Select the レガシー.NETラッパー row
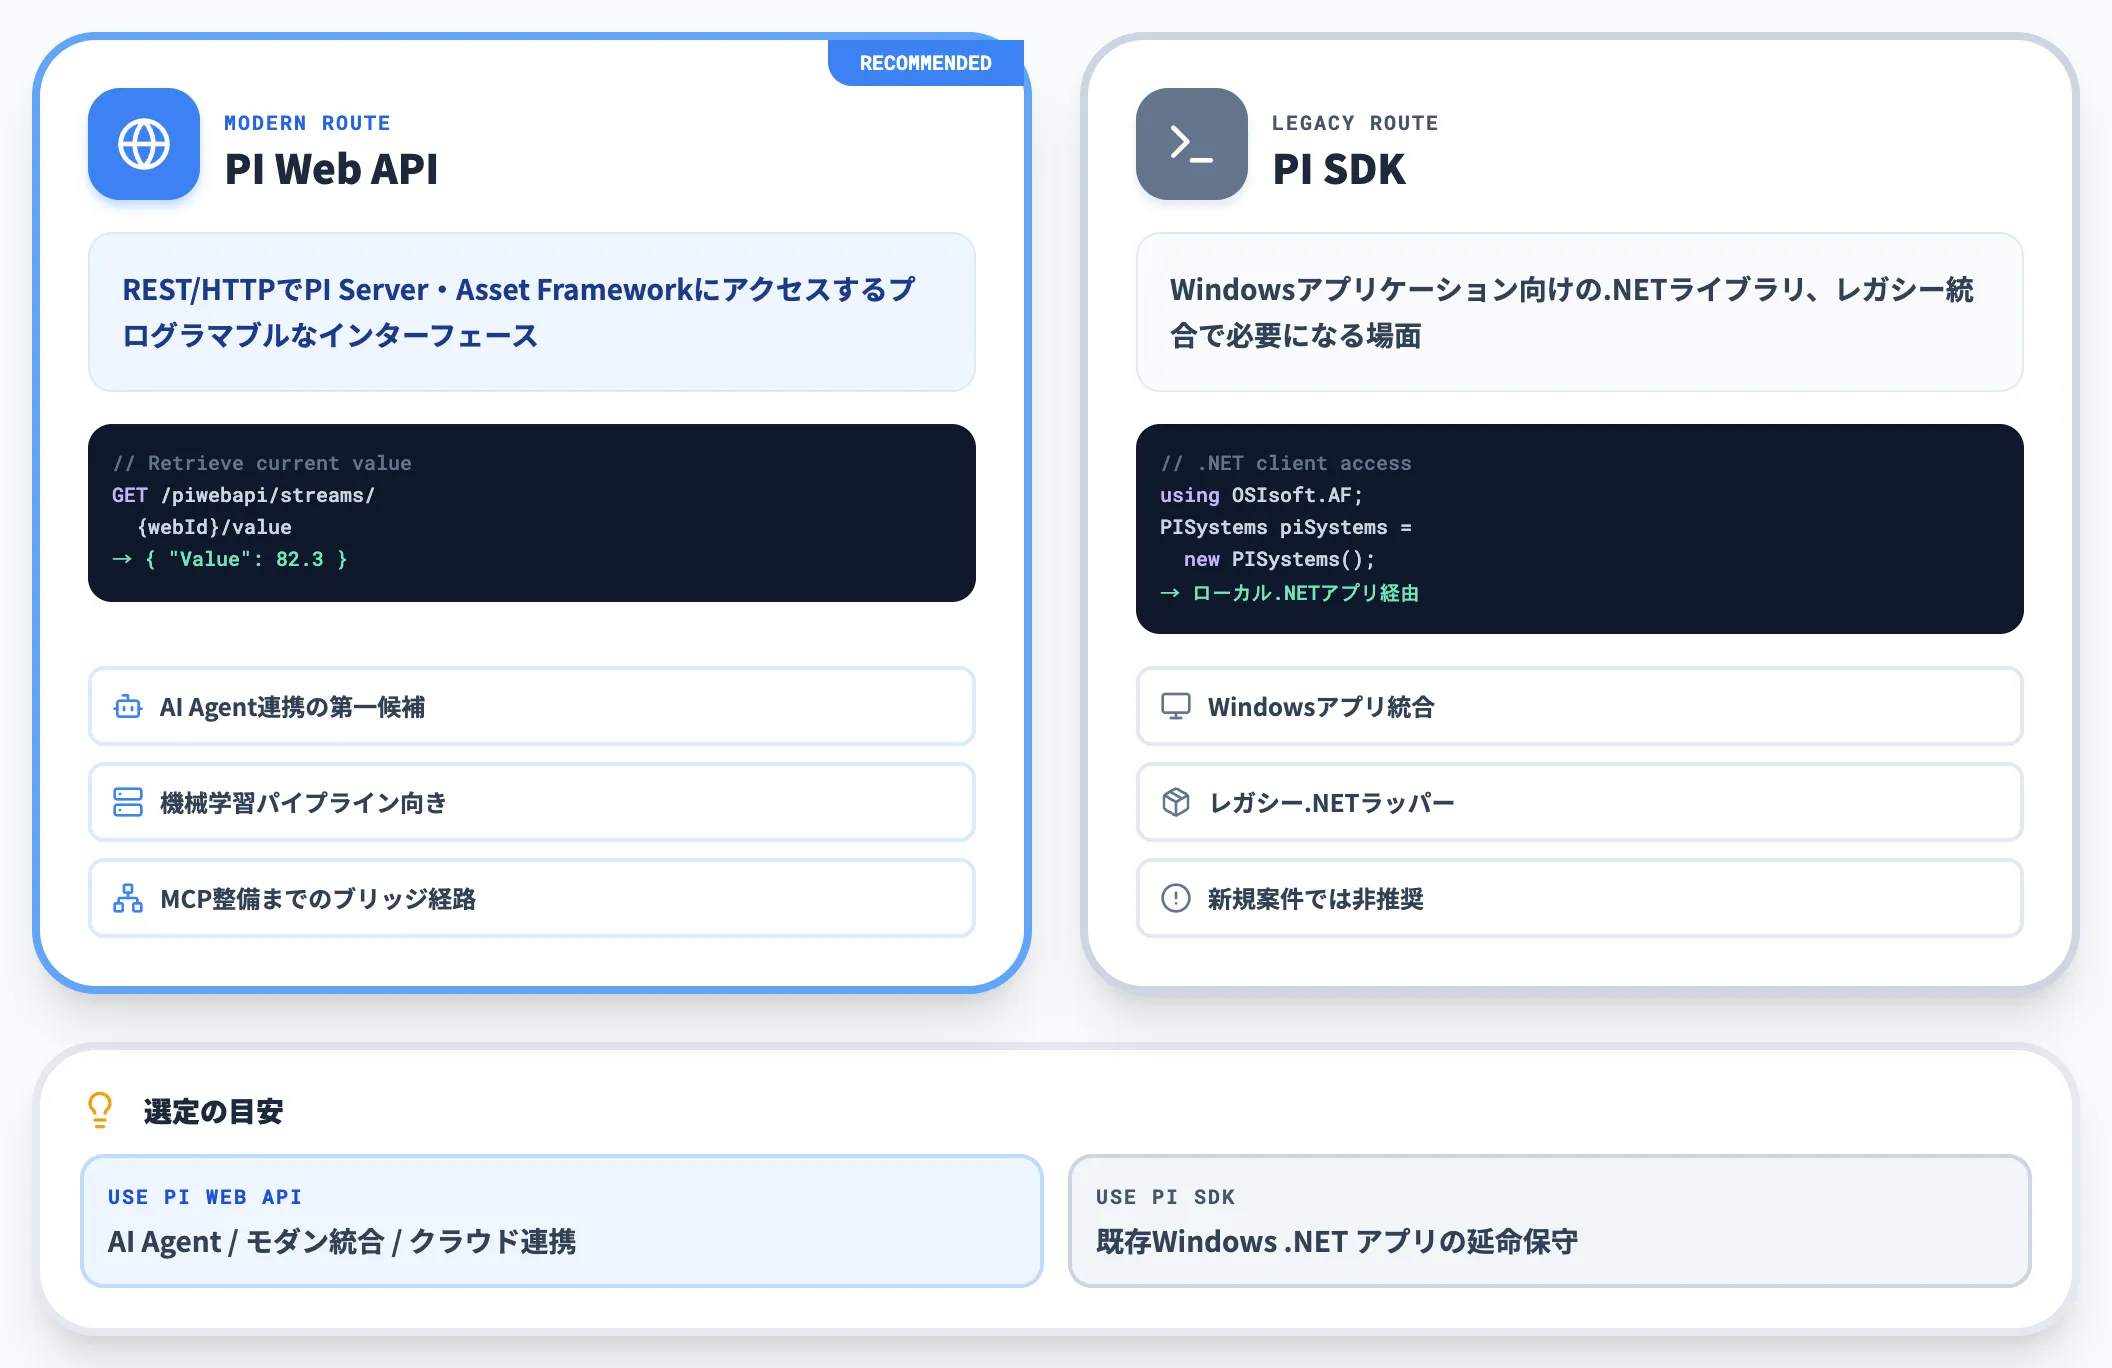Screen dimensions: 2112x1368 (x=1580, y=802)
